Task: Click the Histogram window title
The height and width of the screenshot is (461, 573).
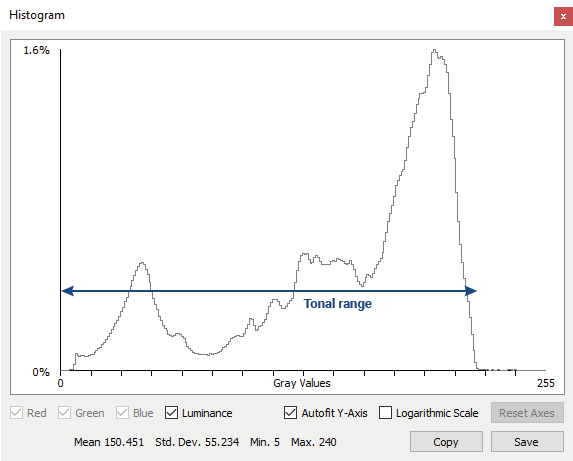Action: [x=37, y=15]
